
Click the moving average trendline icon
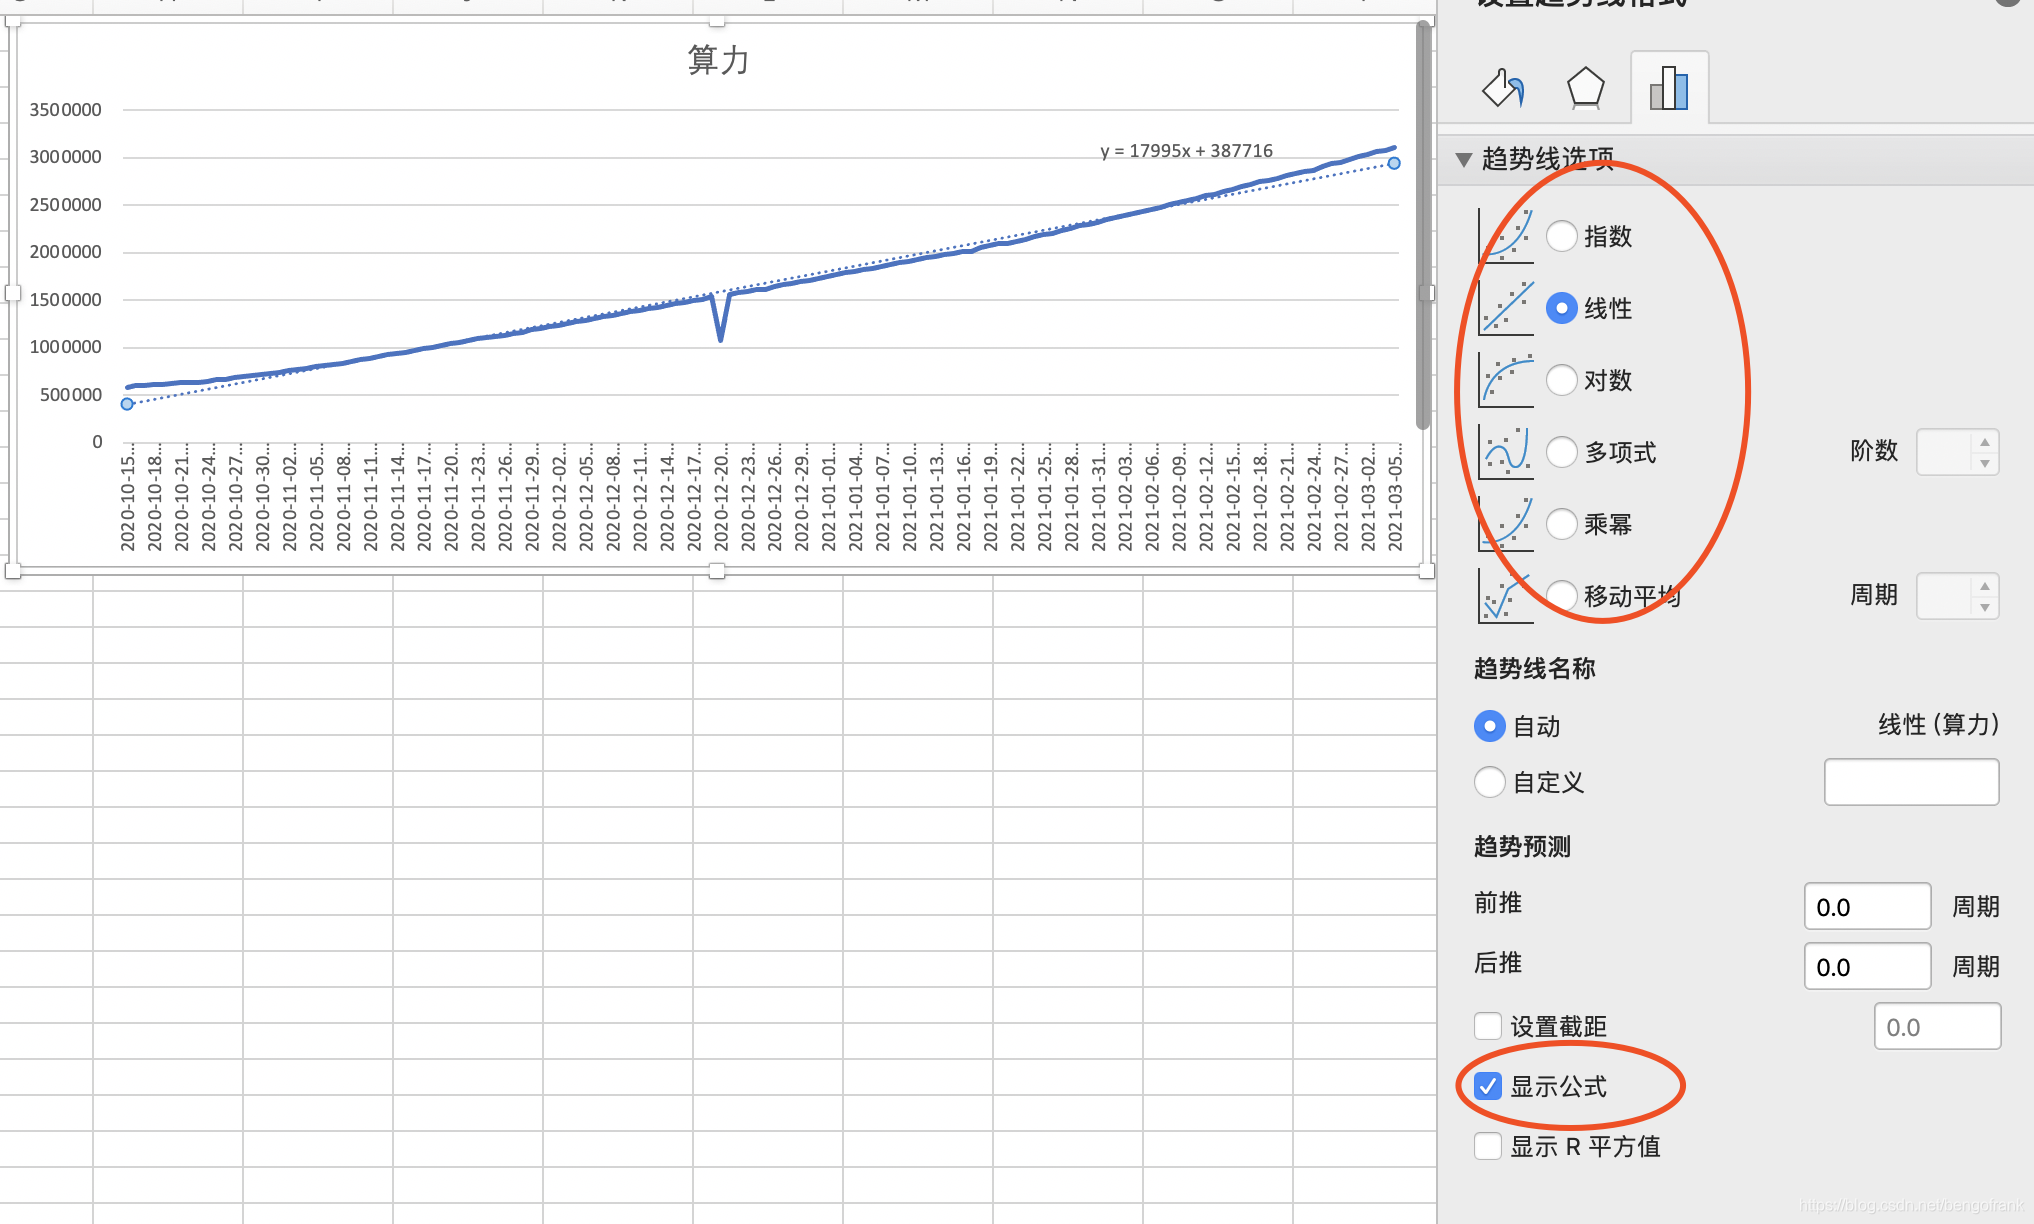1506,596
